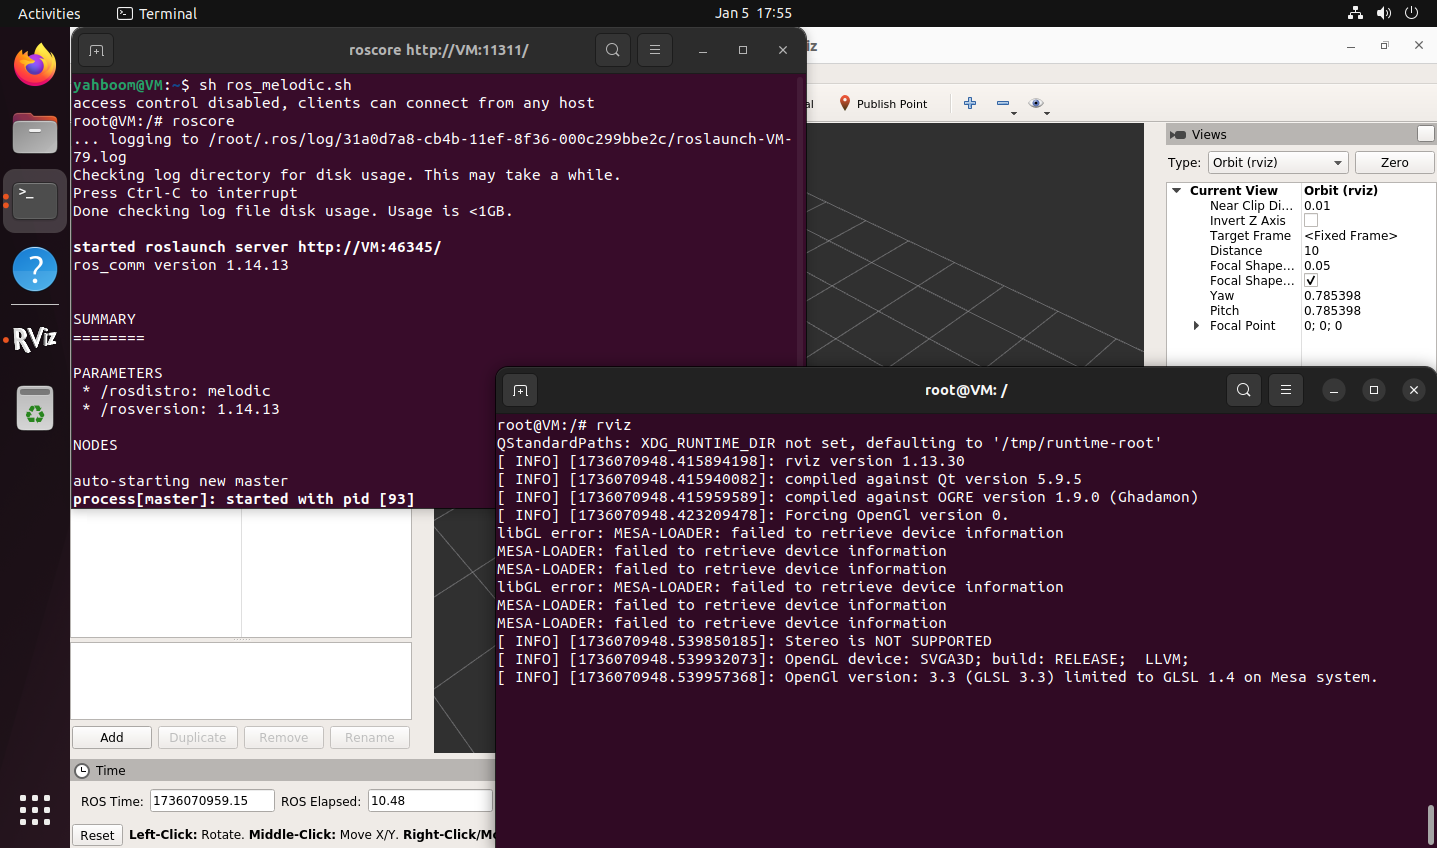
Task: Click the root@VM terminal scrollbar
Action: (1431, 824)
